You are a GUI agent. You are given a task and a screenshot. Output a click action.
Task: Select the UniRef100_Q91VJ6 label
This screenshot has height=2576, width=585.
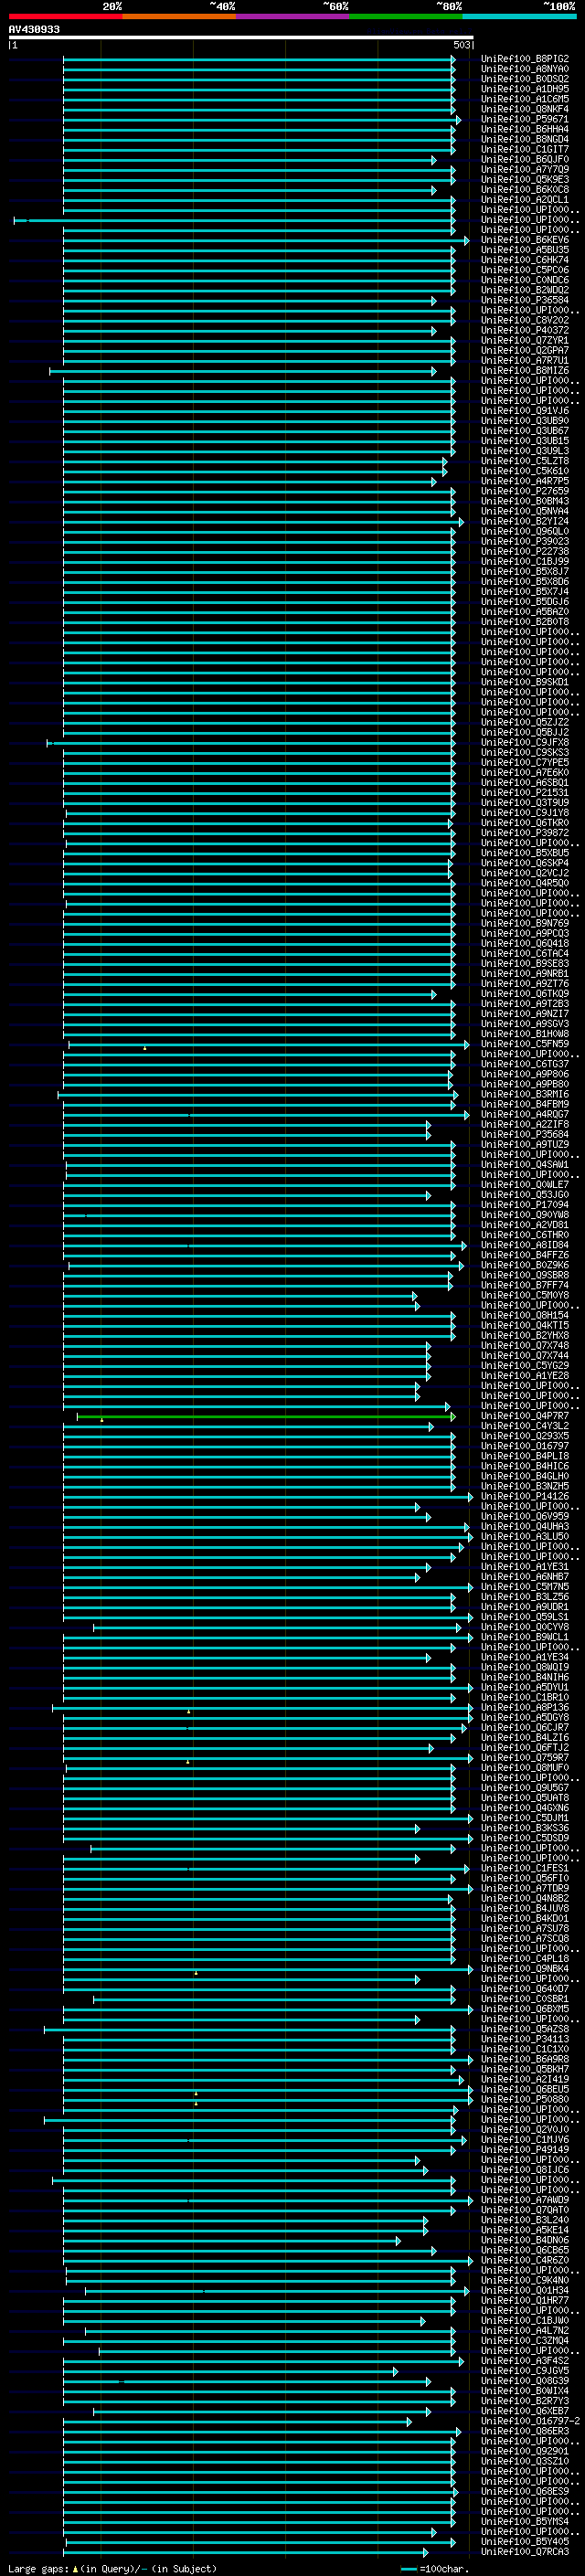click(524, 410)
